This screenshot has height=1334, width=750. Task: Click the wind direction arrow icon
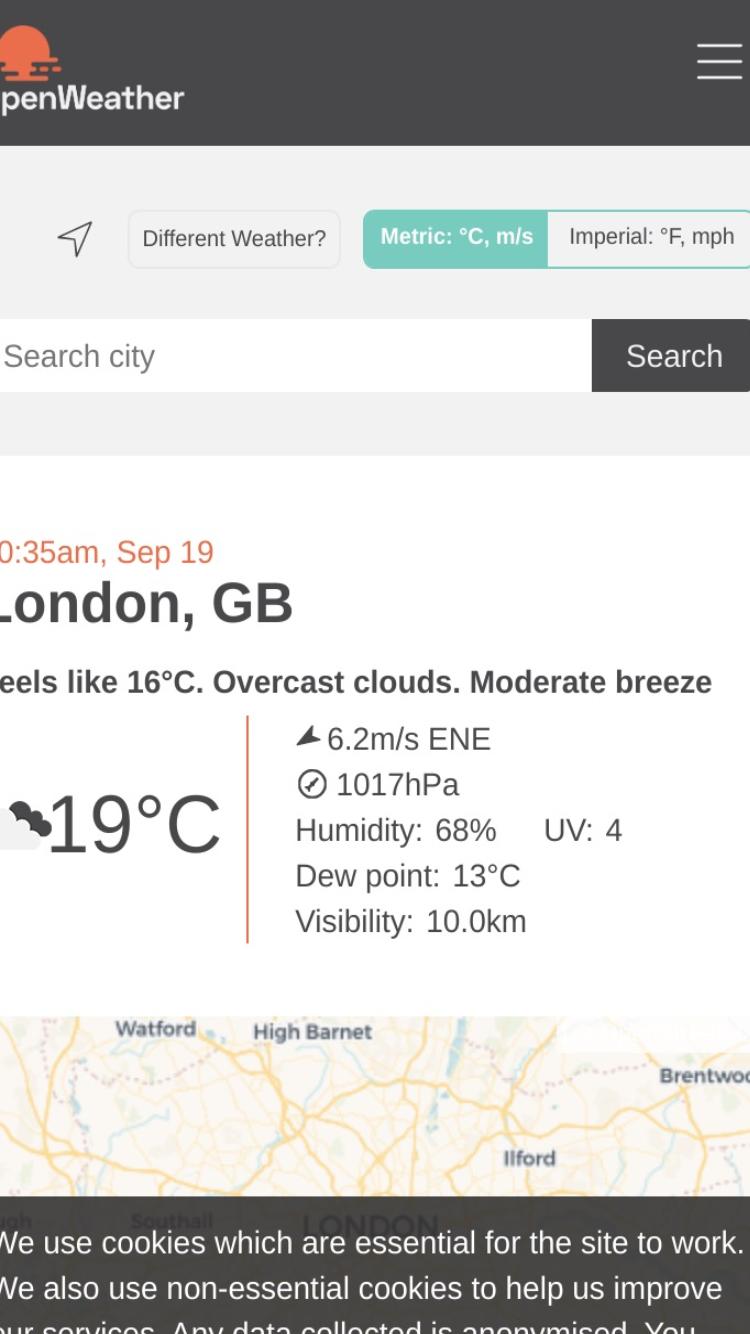(308, 738)
